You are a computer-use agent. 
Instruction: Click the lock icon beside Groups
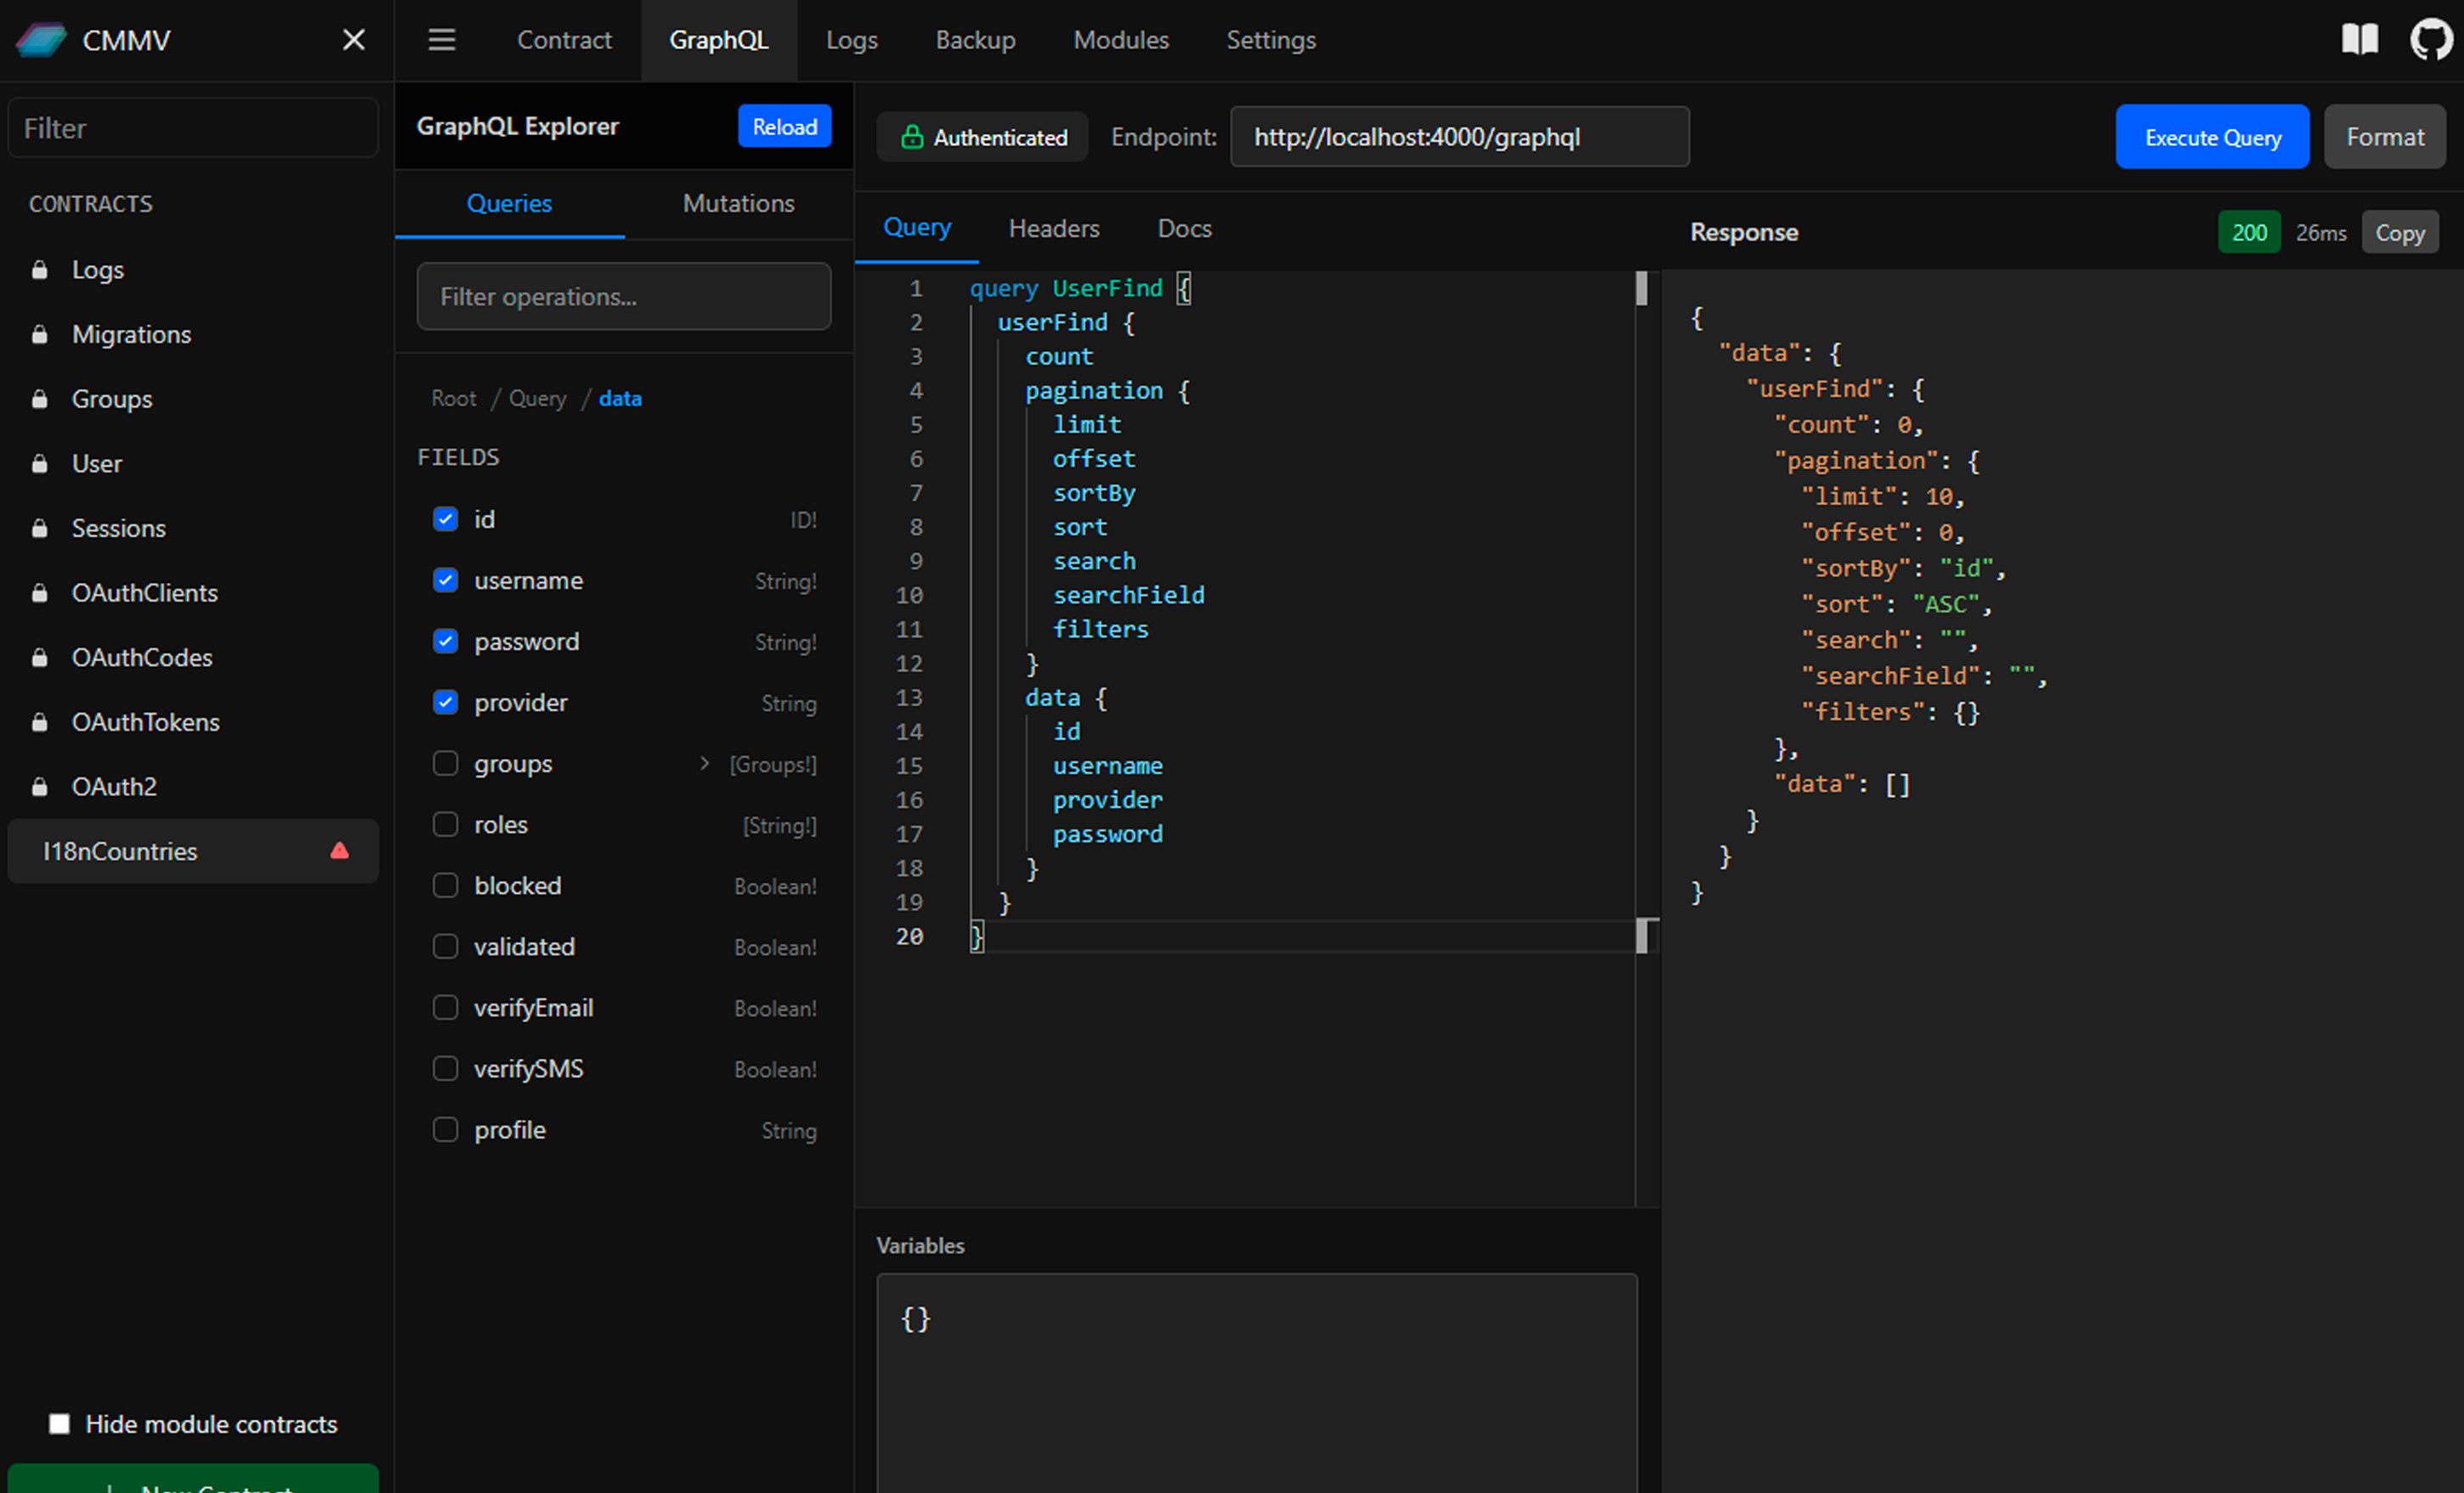click(x=40, y=399)
